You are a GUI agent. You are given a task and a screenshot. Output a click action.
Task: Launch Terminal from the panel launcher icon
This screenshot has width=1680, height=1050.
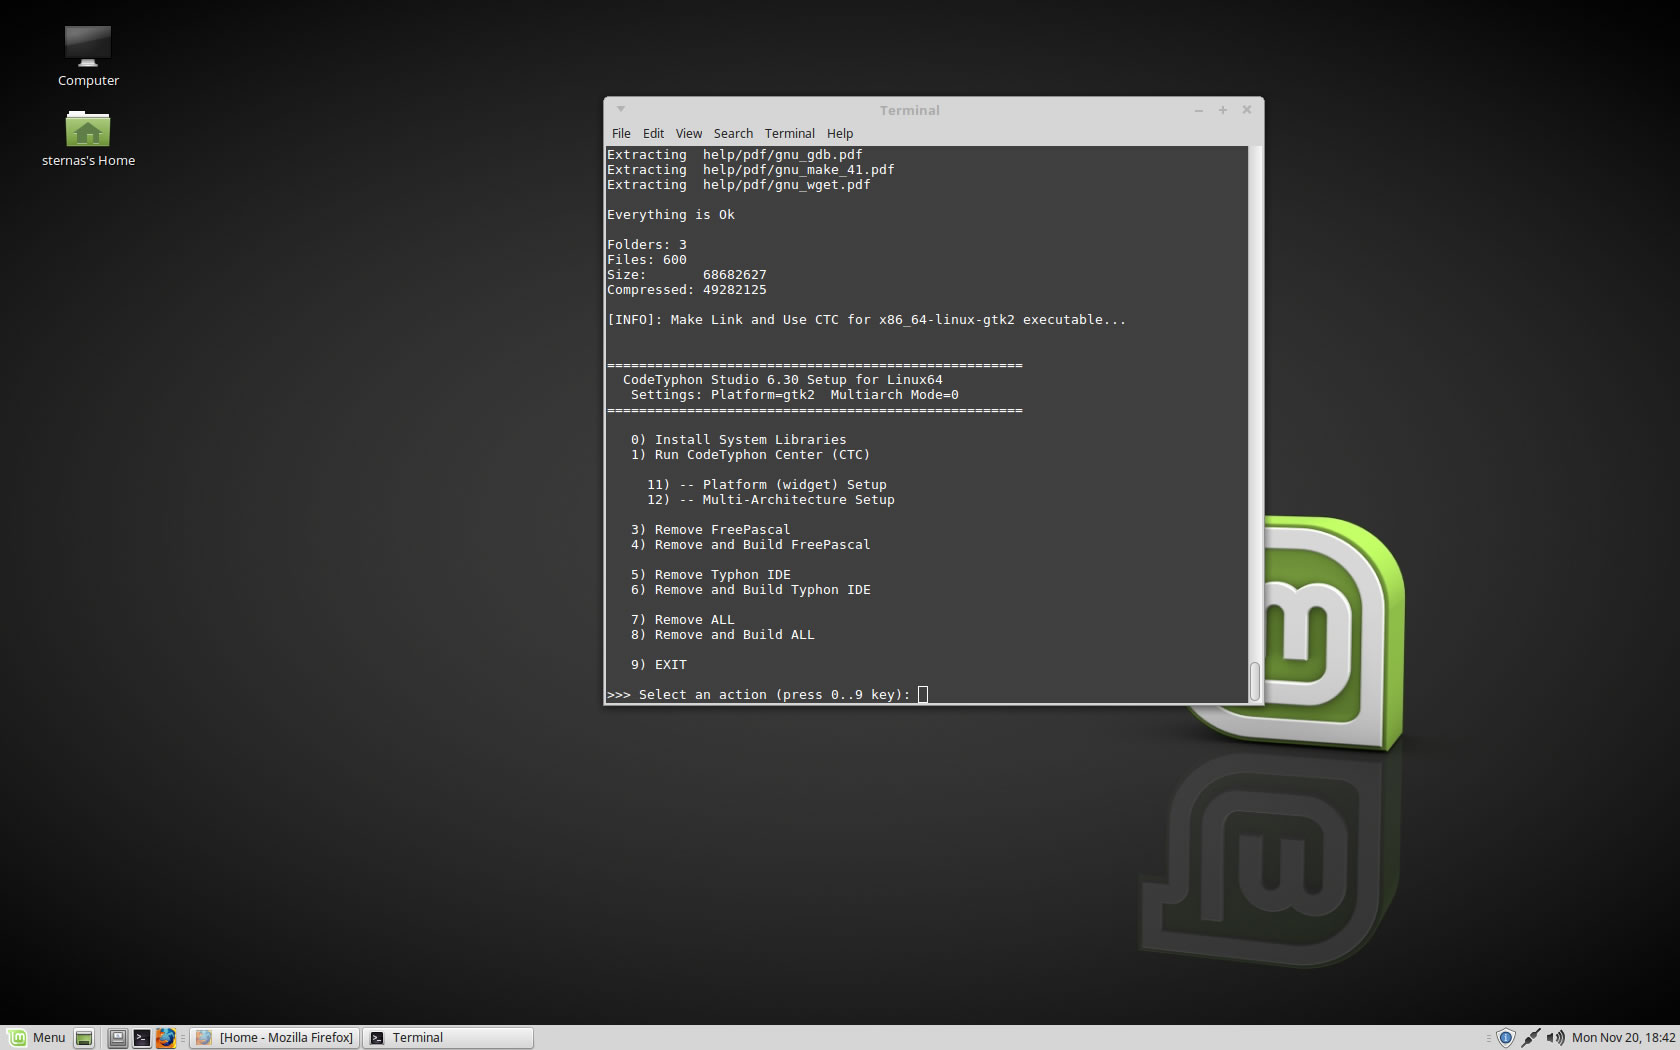point(142,1038)
